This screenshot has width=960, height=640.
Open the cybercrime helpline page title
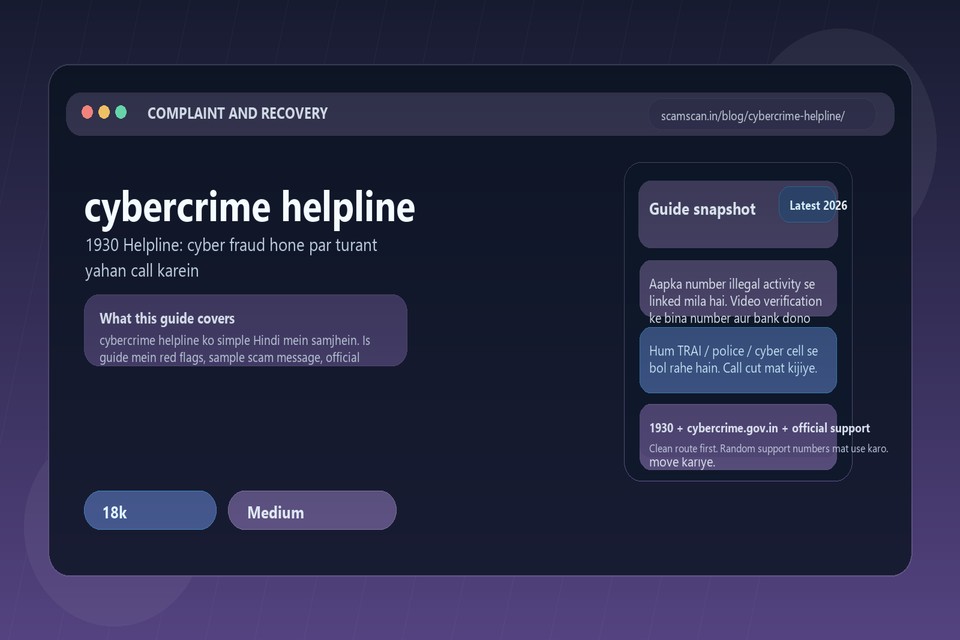coord(250,209)
